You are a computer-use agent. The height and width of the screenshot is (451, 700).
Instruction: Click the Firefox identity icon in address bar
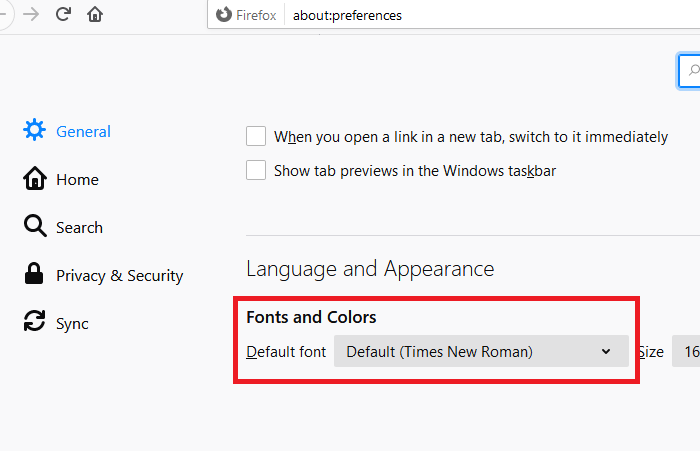225,15
